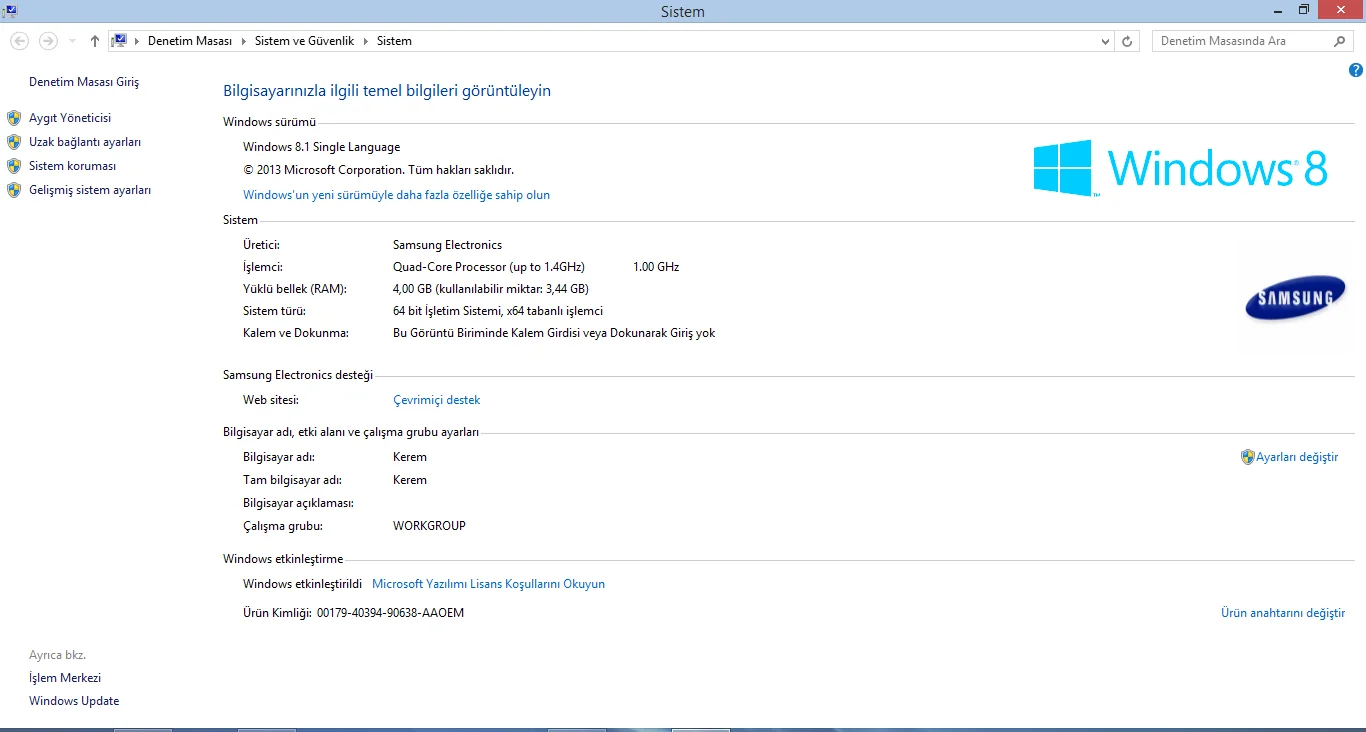Click the Kalem ve Dokunma value text

click(x=554, y=333)
